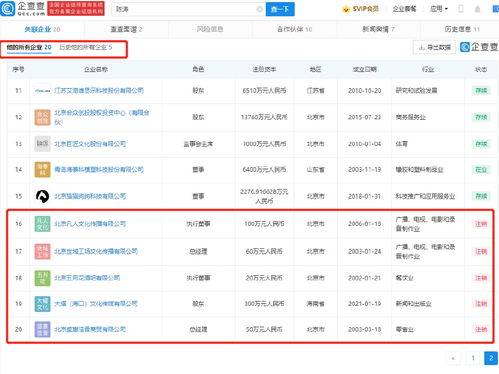Open company name link in row 11
This screenshot has width=499, height=374.
tap(99, 91)
